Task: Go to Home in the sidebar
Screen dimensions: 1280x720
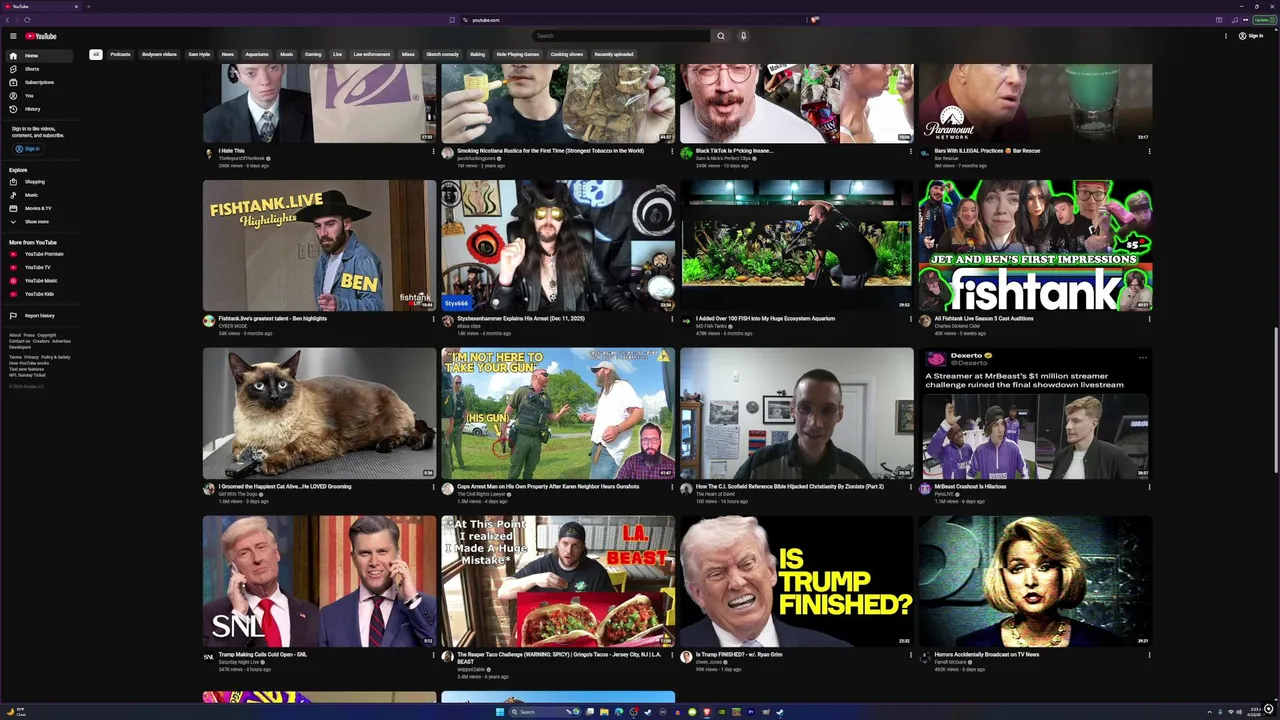Action: tap(38, 56)
